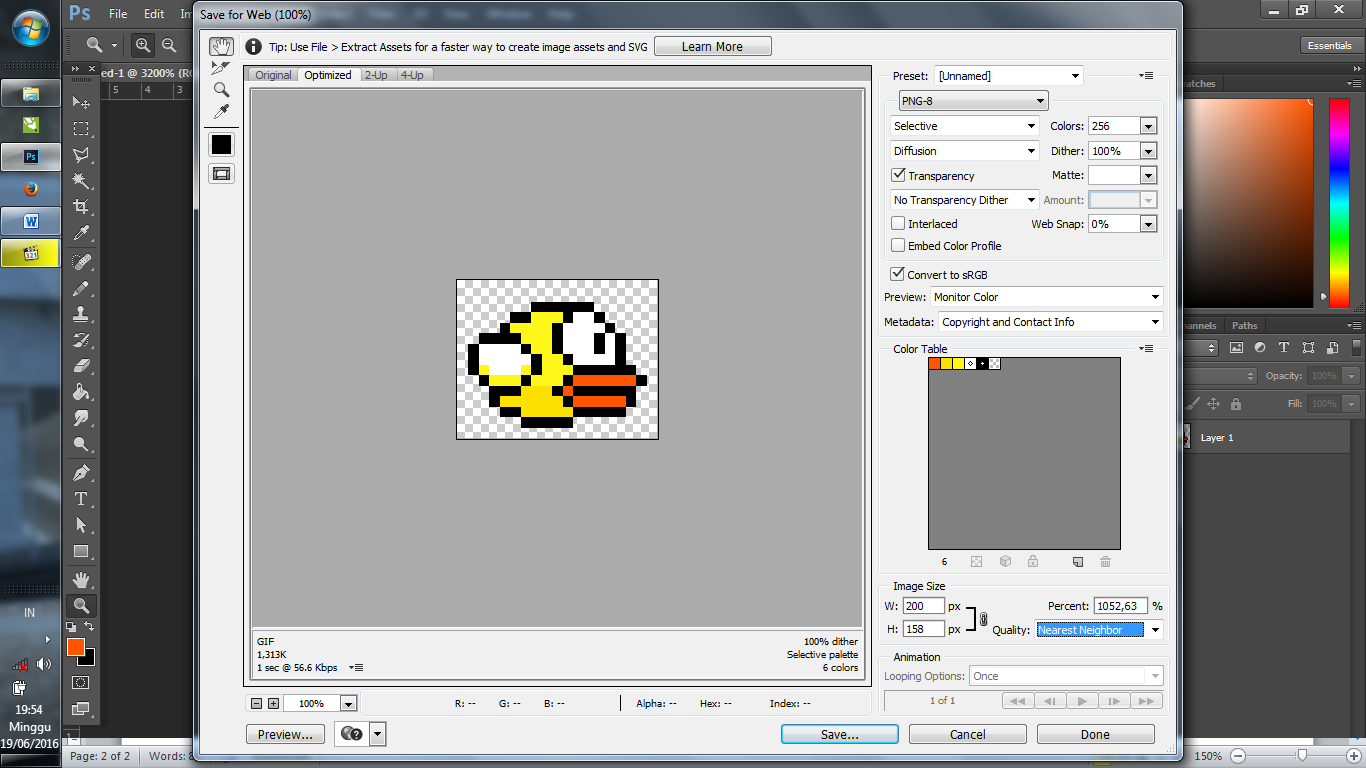Click the Preview... button
This screenshot has width=1366, height=768.
[x=285, y=733]
